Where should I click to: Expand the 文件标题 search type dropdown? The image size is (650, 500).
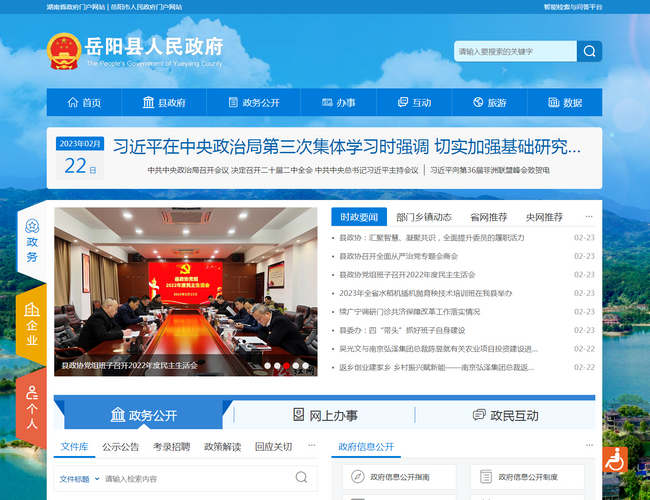click(79, 479)
